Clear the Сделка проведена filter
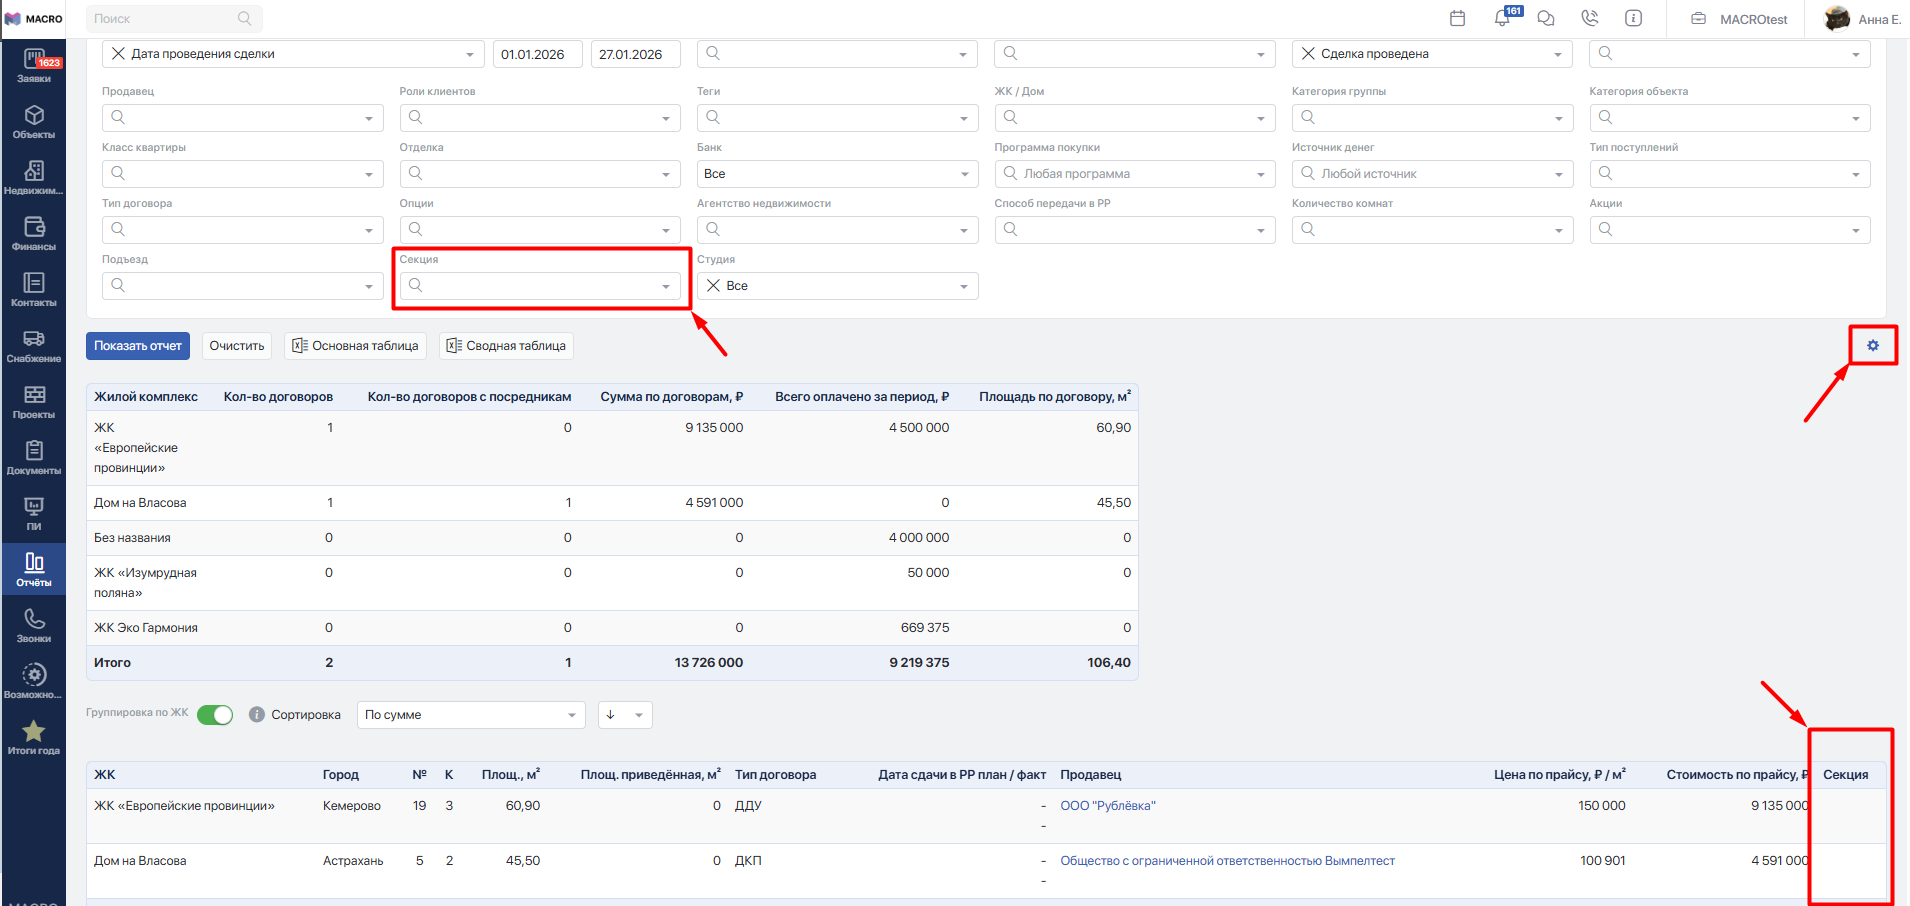Viewport: 1910px width, 906px height. point(1308,54)
